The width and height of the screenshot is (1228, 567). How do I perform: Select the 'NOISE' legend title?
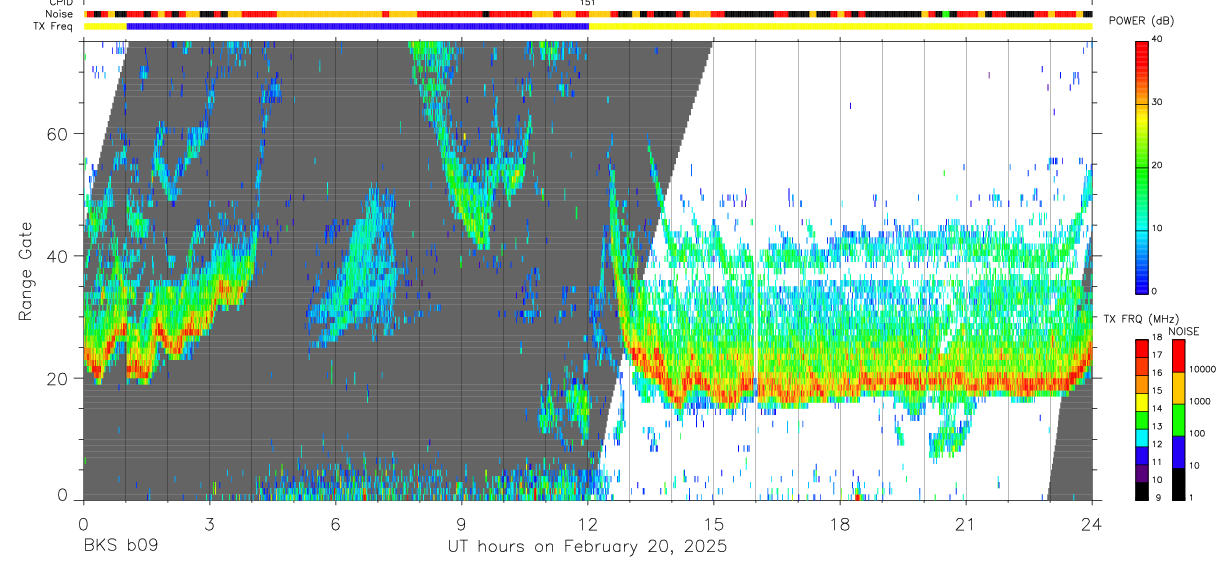[1184, 331]
